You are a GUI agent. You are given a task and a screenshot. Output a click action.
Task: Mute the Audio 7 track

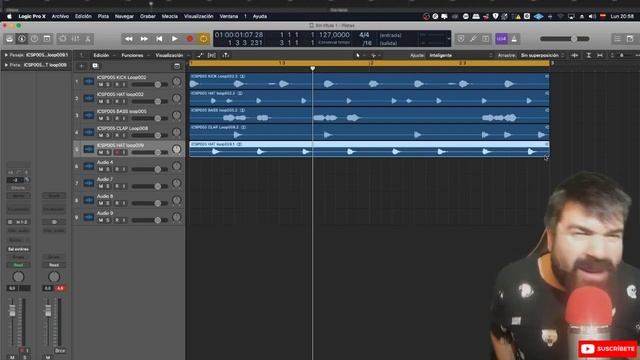[x=101, y=186]
